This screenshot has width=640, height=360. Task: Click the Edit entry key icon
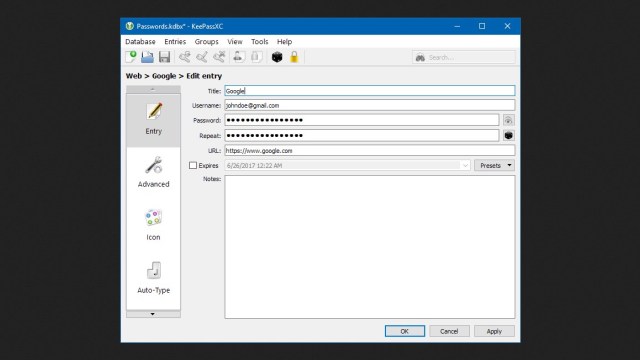click(202, 57)
